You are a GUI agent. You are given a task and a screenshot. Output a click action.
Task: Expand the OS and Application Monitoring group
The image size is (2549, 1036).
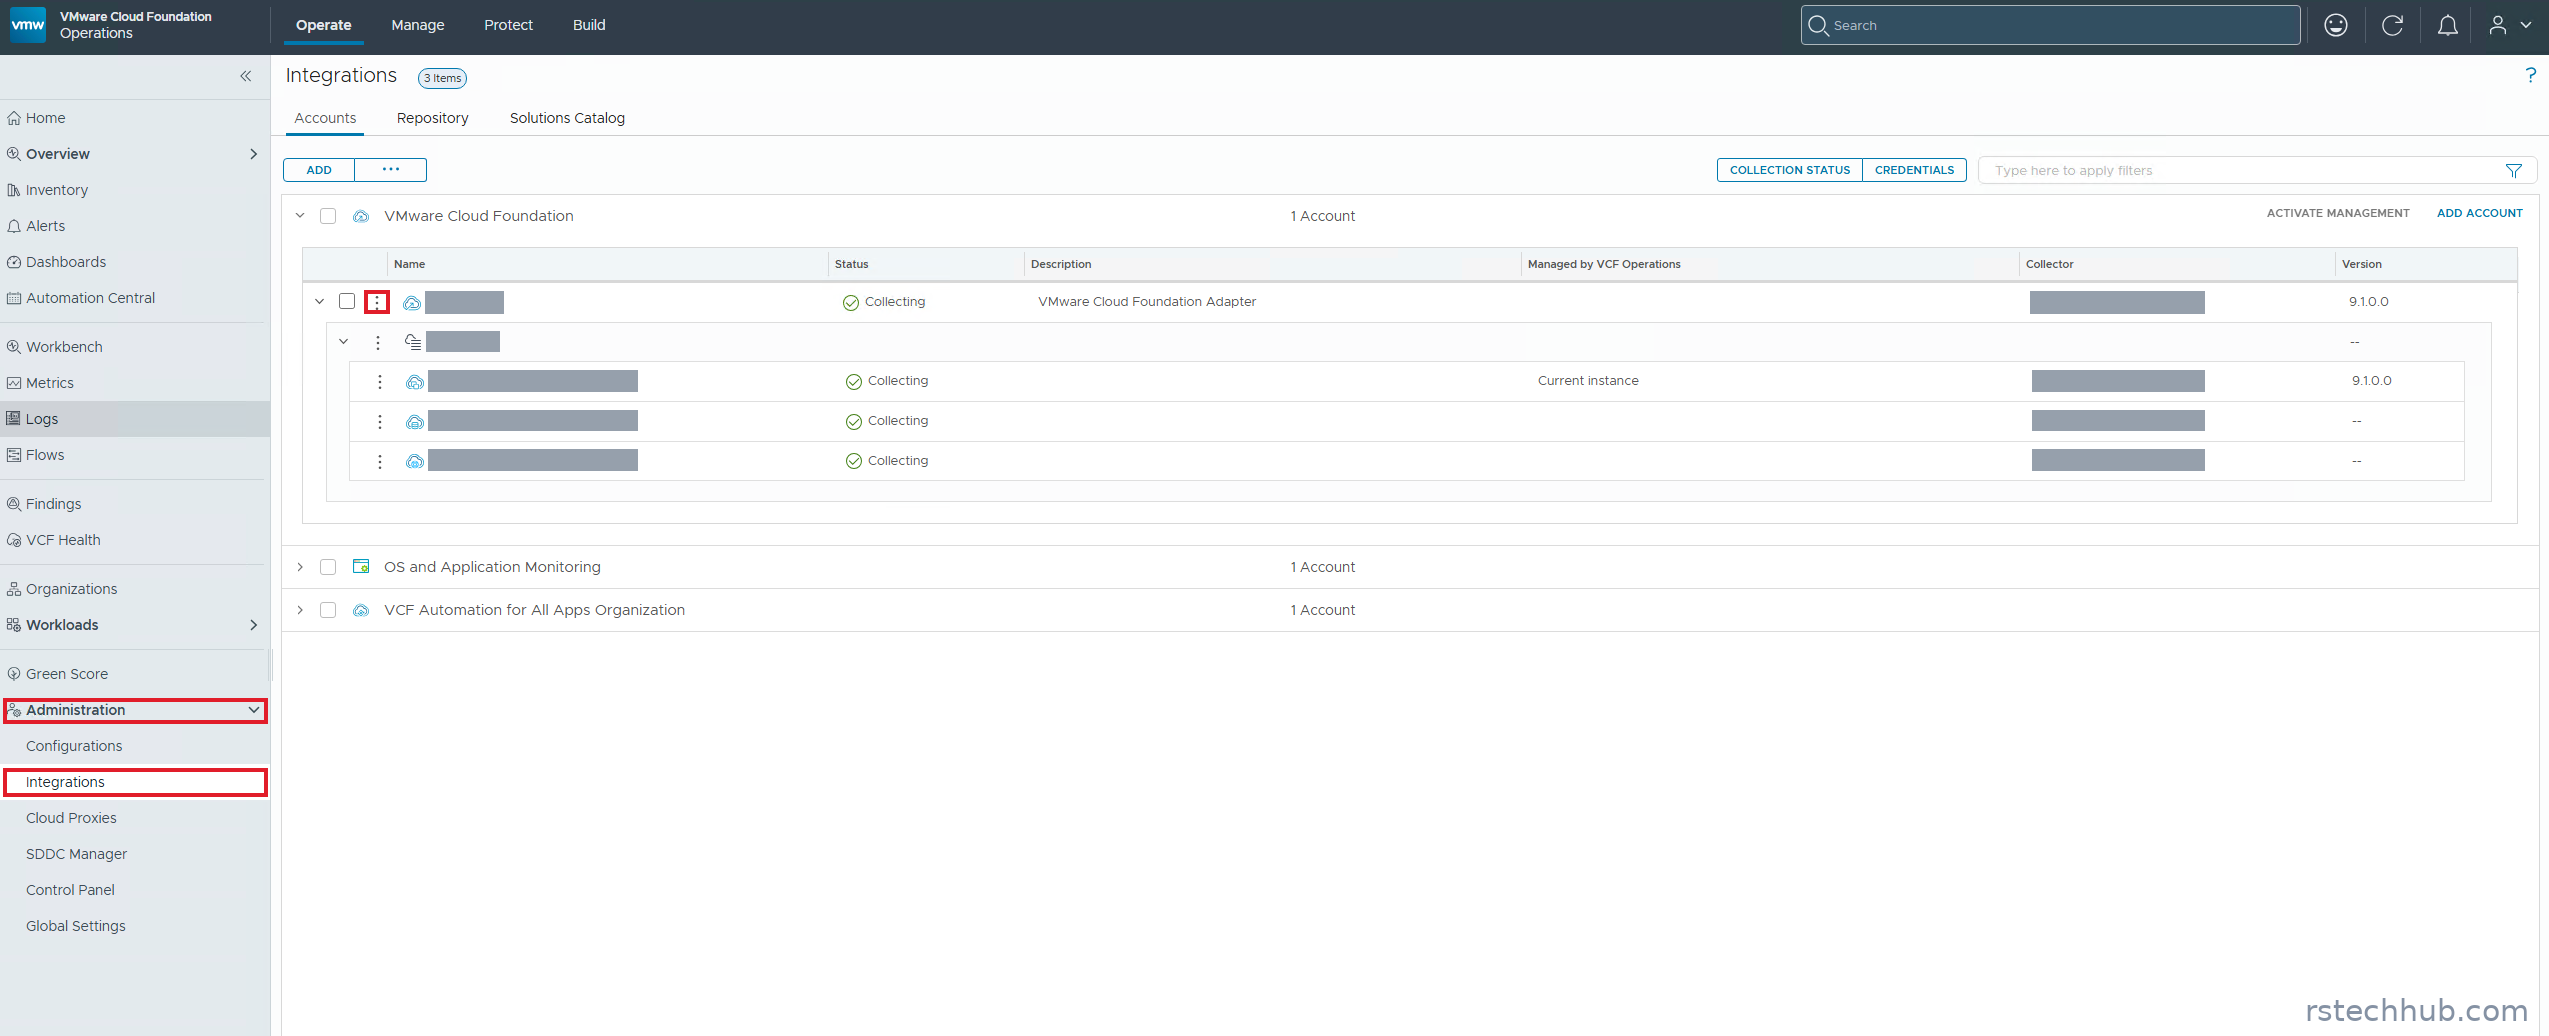300,567
